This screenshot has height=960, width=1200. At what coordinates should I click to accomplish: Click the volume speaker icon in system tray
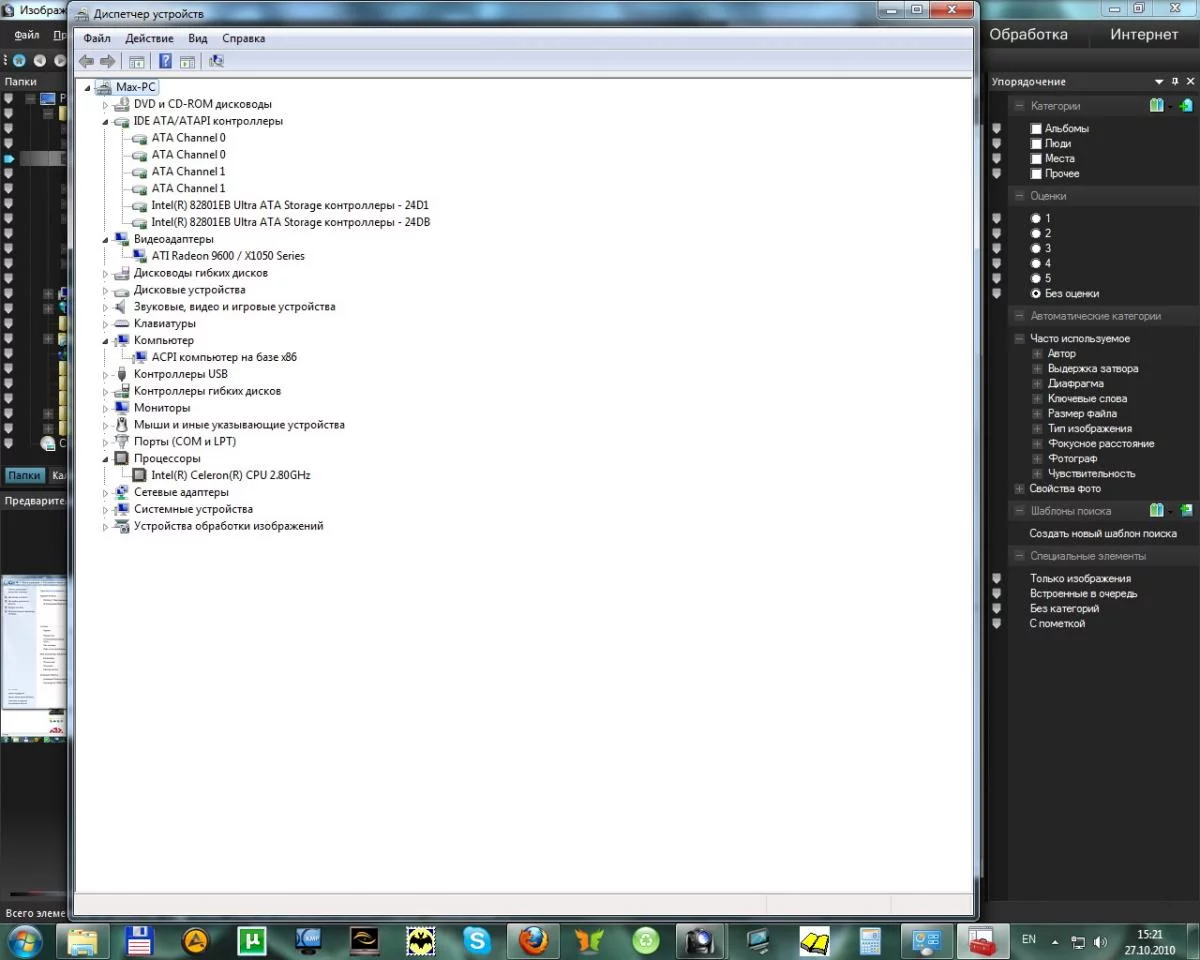[1101, 941]
